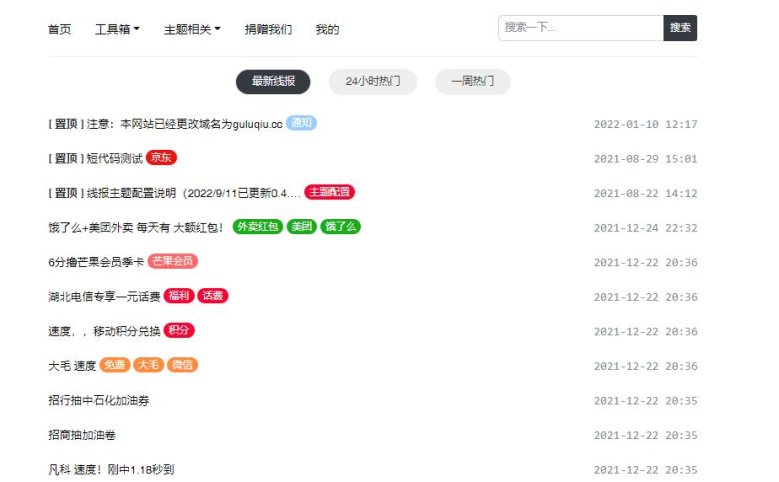Click the timestamp 2021-08-29 15:01
Image resolution: width=779 pixels, height=482 pixels.
[645, 159]
